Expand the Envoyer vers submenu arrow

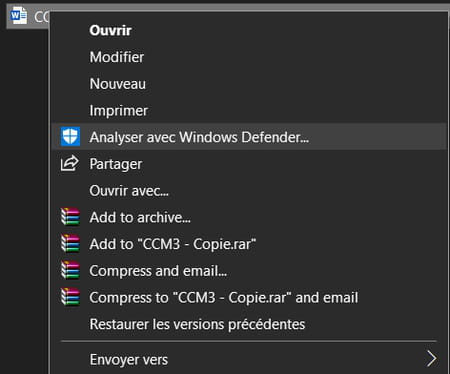[432, 359]
